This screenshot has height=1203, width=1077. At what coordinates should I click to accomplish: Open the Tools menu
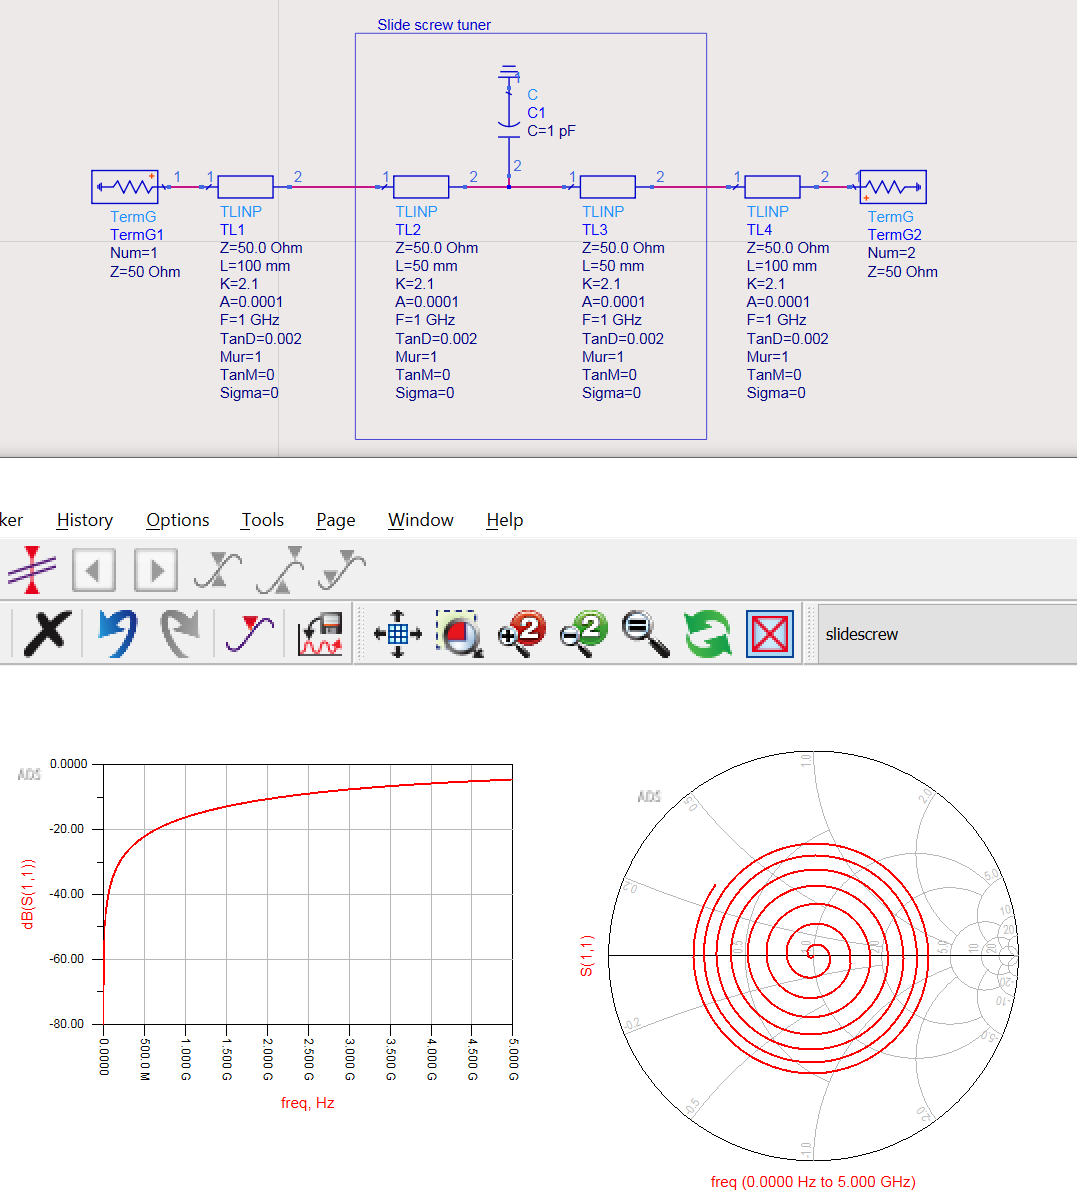[x=263, y=520]
